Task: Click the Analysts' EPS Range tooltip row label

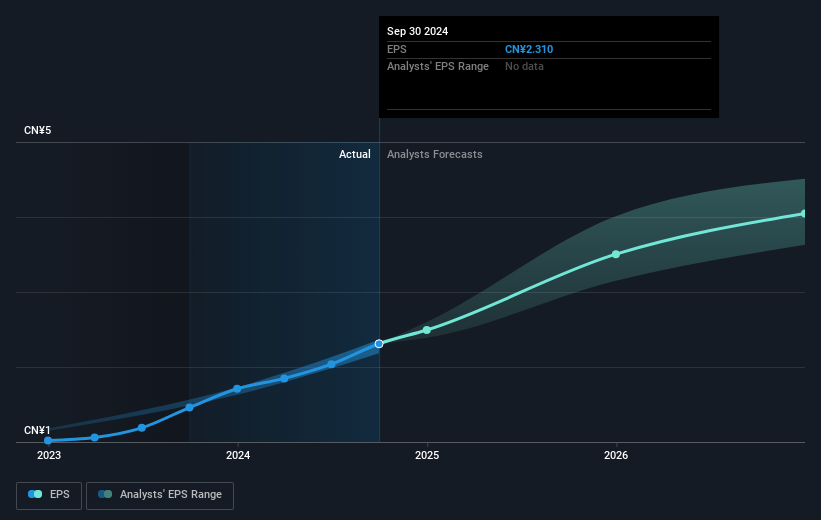Action: pos(438,67)
